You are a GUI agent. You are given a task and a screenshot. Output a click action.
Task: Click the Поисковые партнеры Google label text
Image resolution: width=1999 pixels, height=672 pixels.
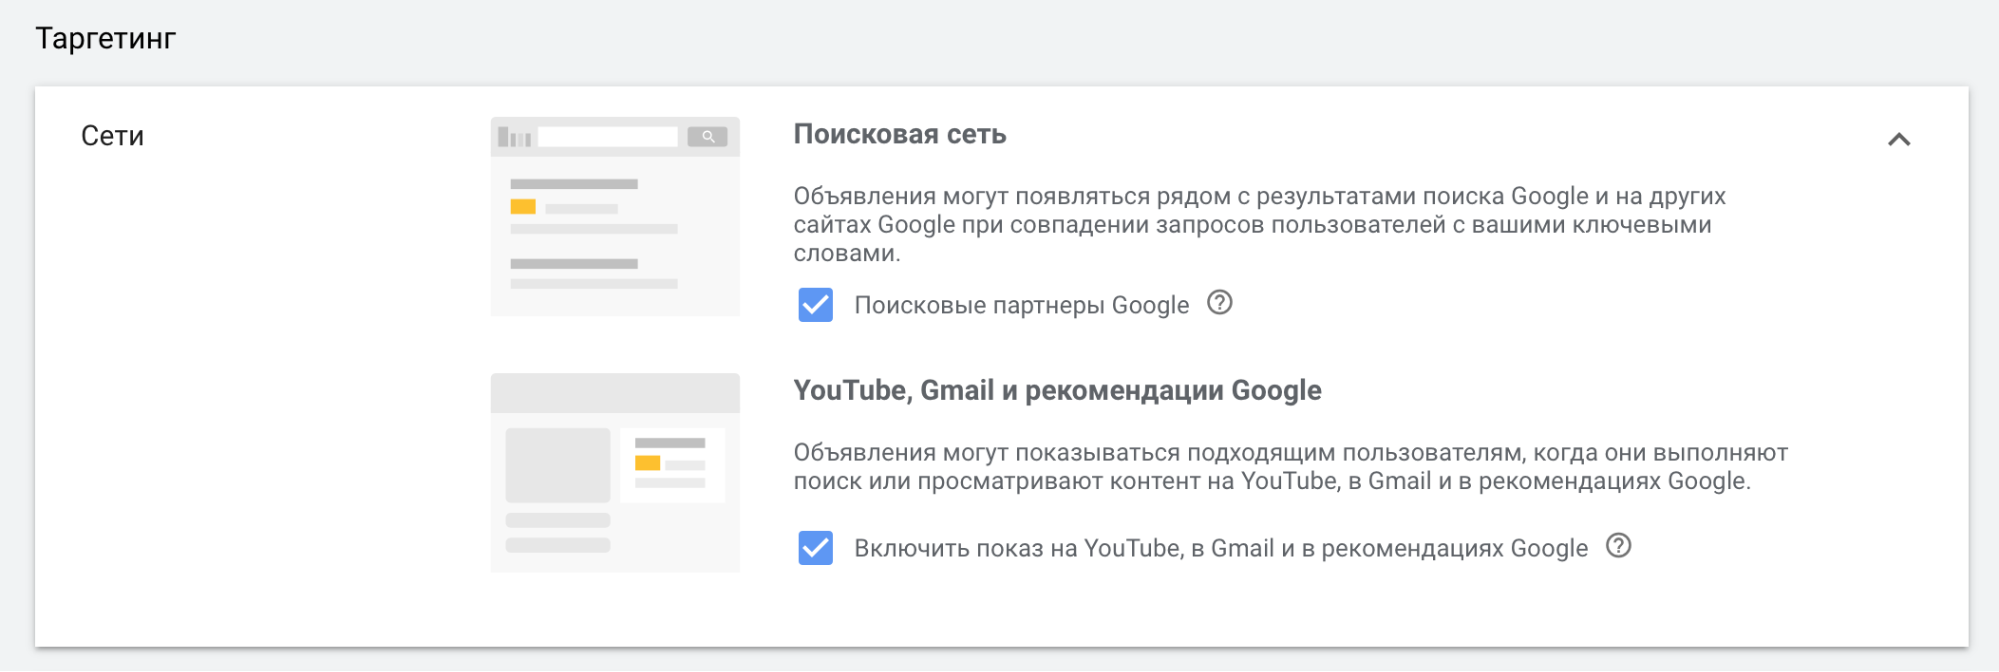coord(1021,305)
